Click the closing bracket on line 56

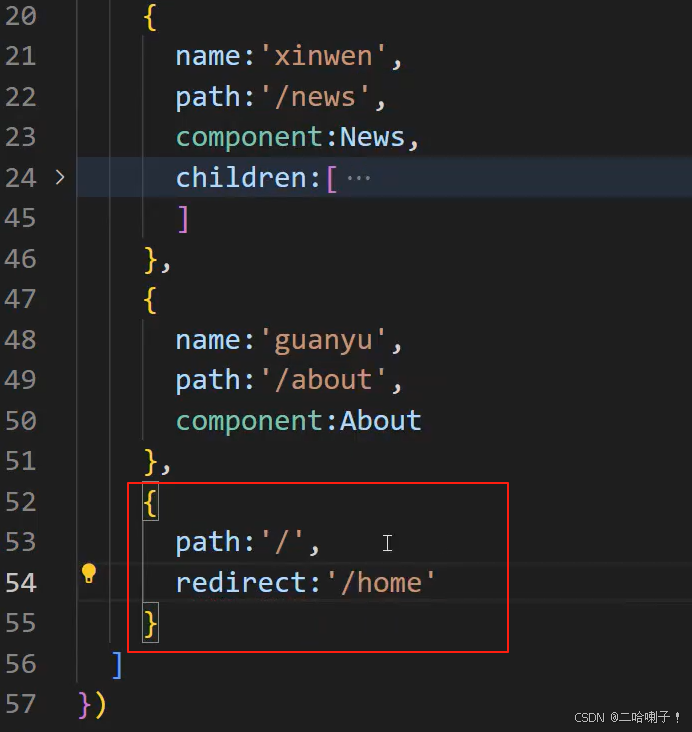pos(117,665)
